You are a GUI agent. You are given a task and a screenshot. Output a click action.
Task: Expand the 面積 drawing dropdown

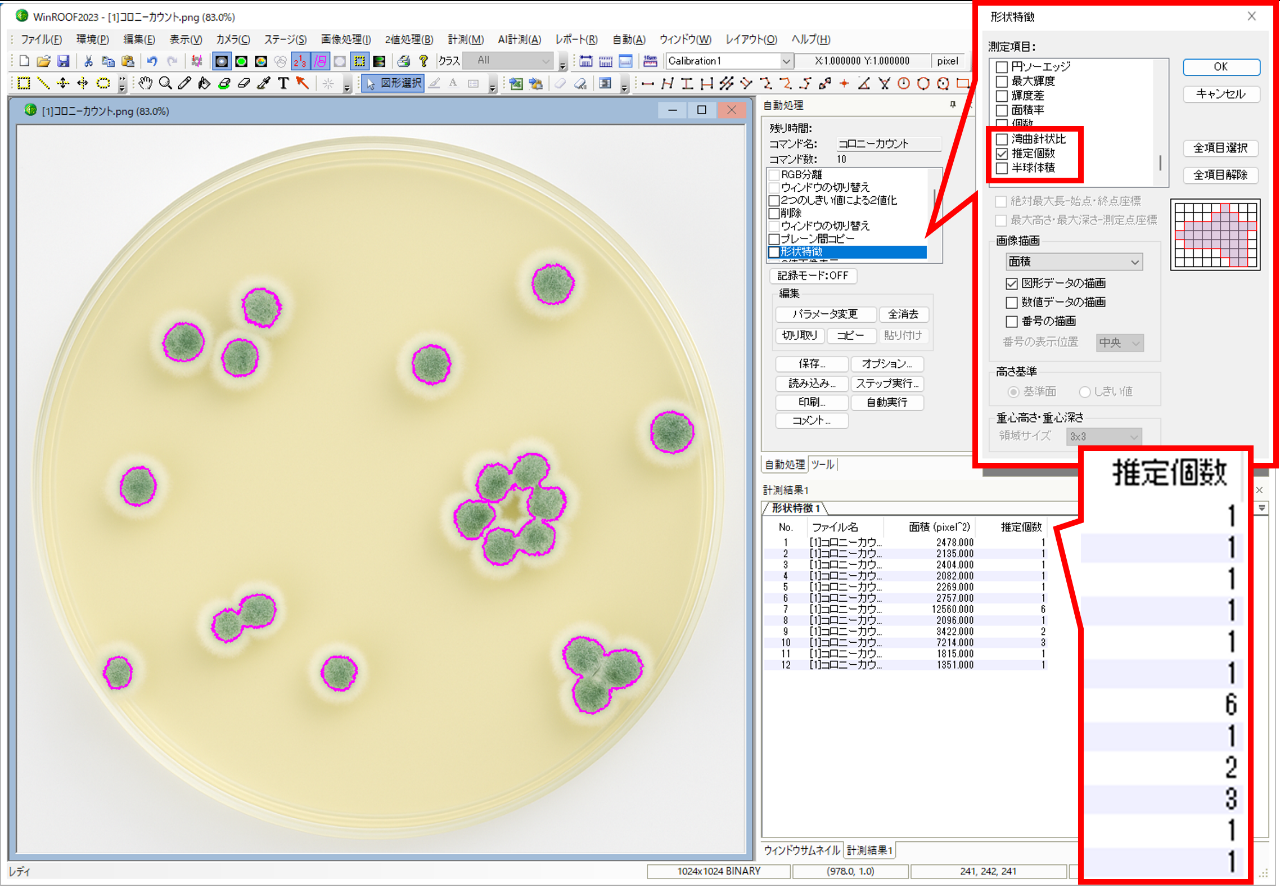(1073, 261)
